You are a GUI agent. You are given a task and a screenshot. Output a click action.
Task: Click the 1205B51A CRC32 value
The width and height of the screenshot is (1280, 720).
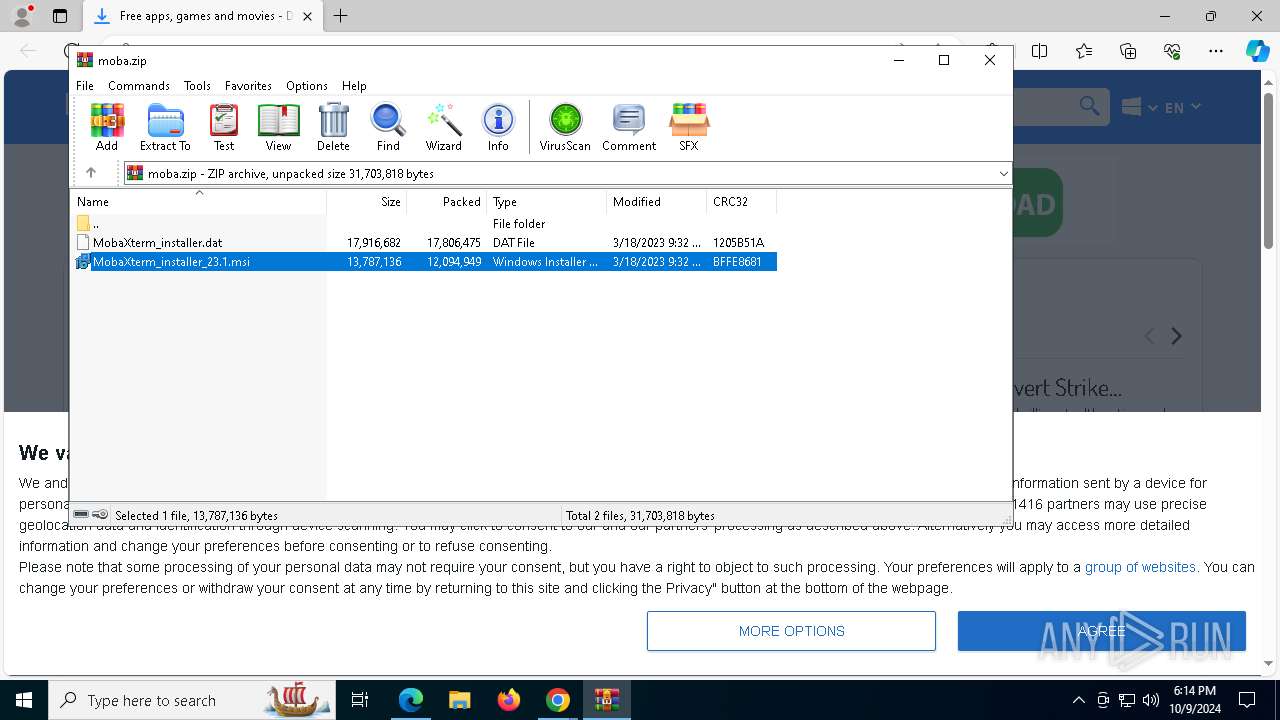(738, 243)
